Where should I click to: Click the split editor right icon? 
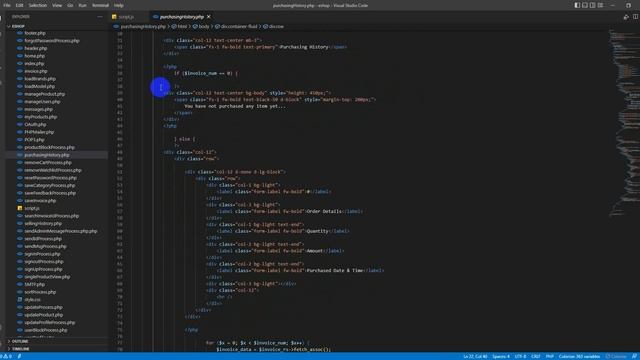click(636, 17)
